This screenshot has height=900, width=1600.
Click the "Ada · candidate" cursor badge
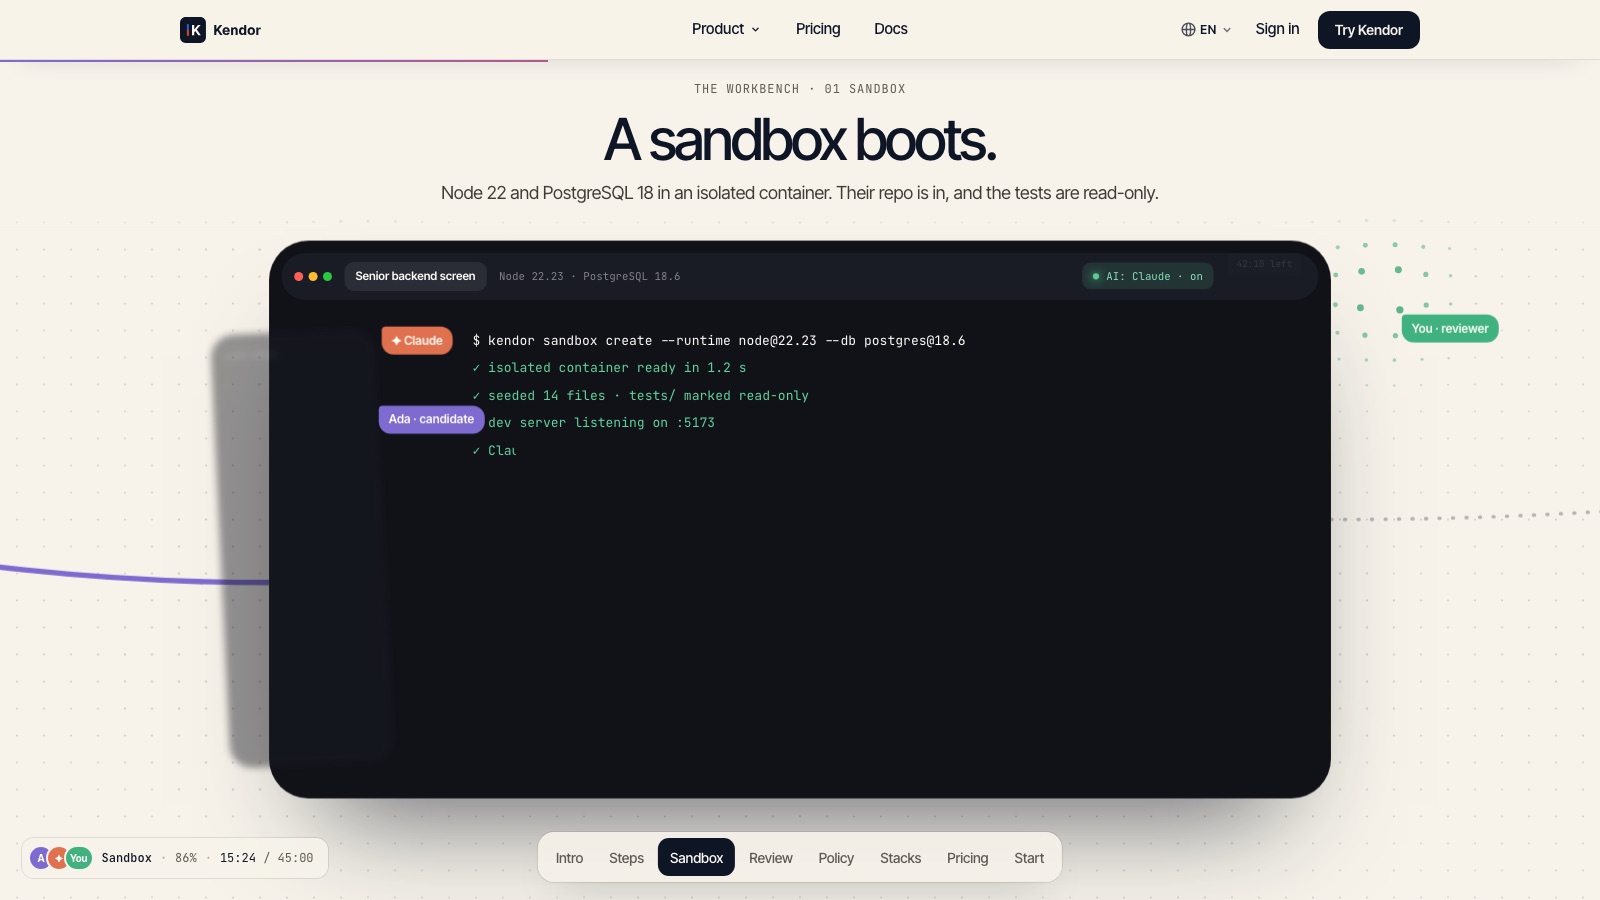point(431,419)
